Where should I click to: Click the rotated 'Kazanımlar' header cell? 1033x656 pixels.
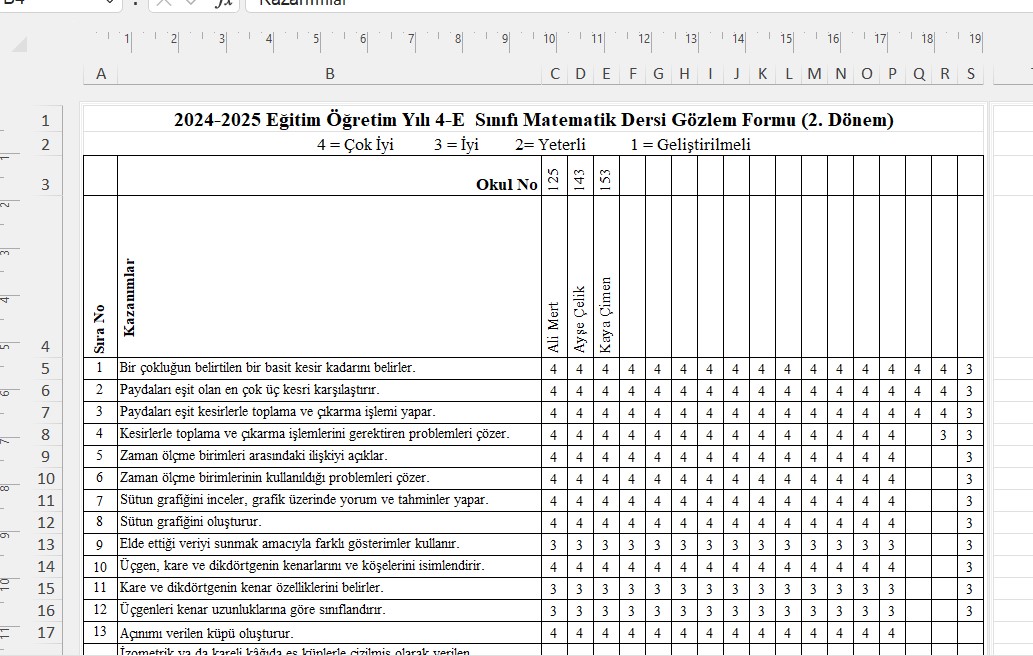point(329,277)
